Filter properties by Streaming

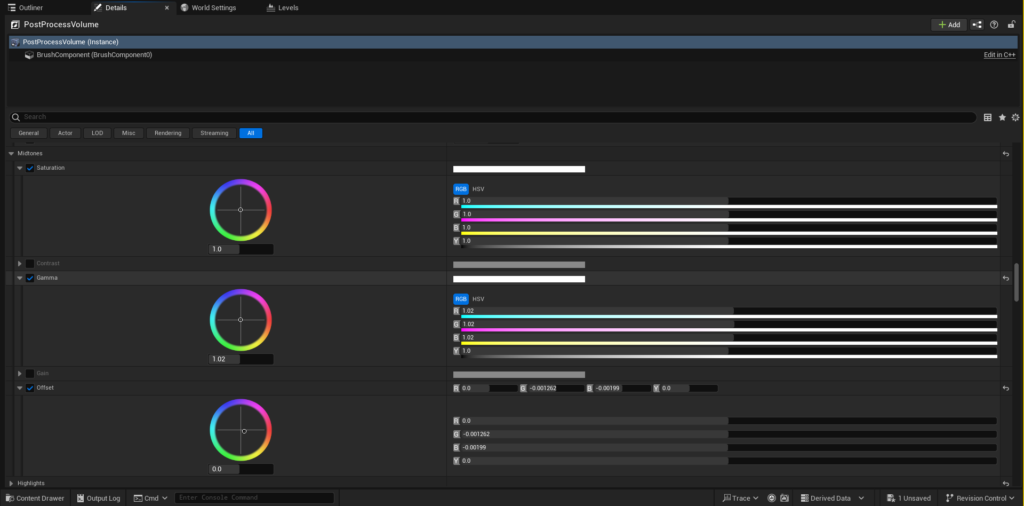tap(214, 133)
